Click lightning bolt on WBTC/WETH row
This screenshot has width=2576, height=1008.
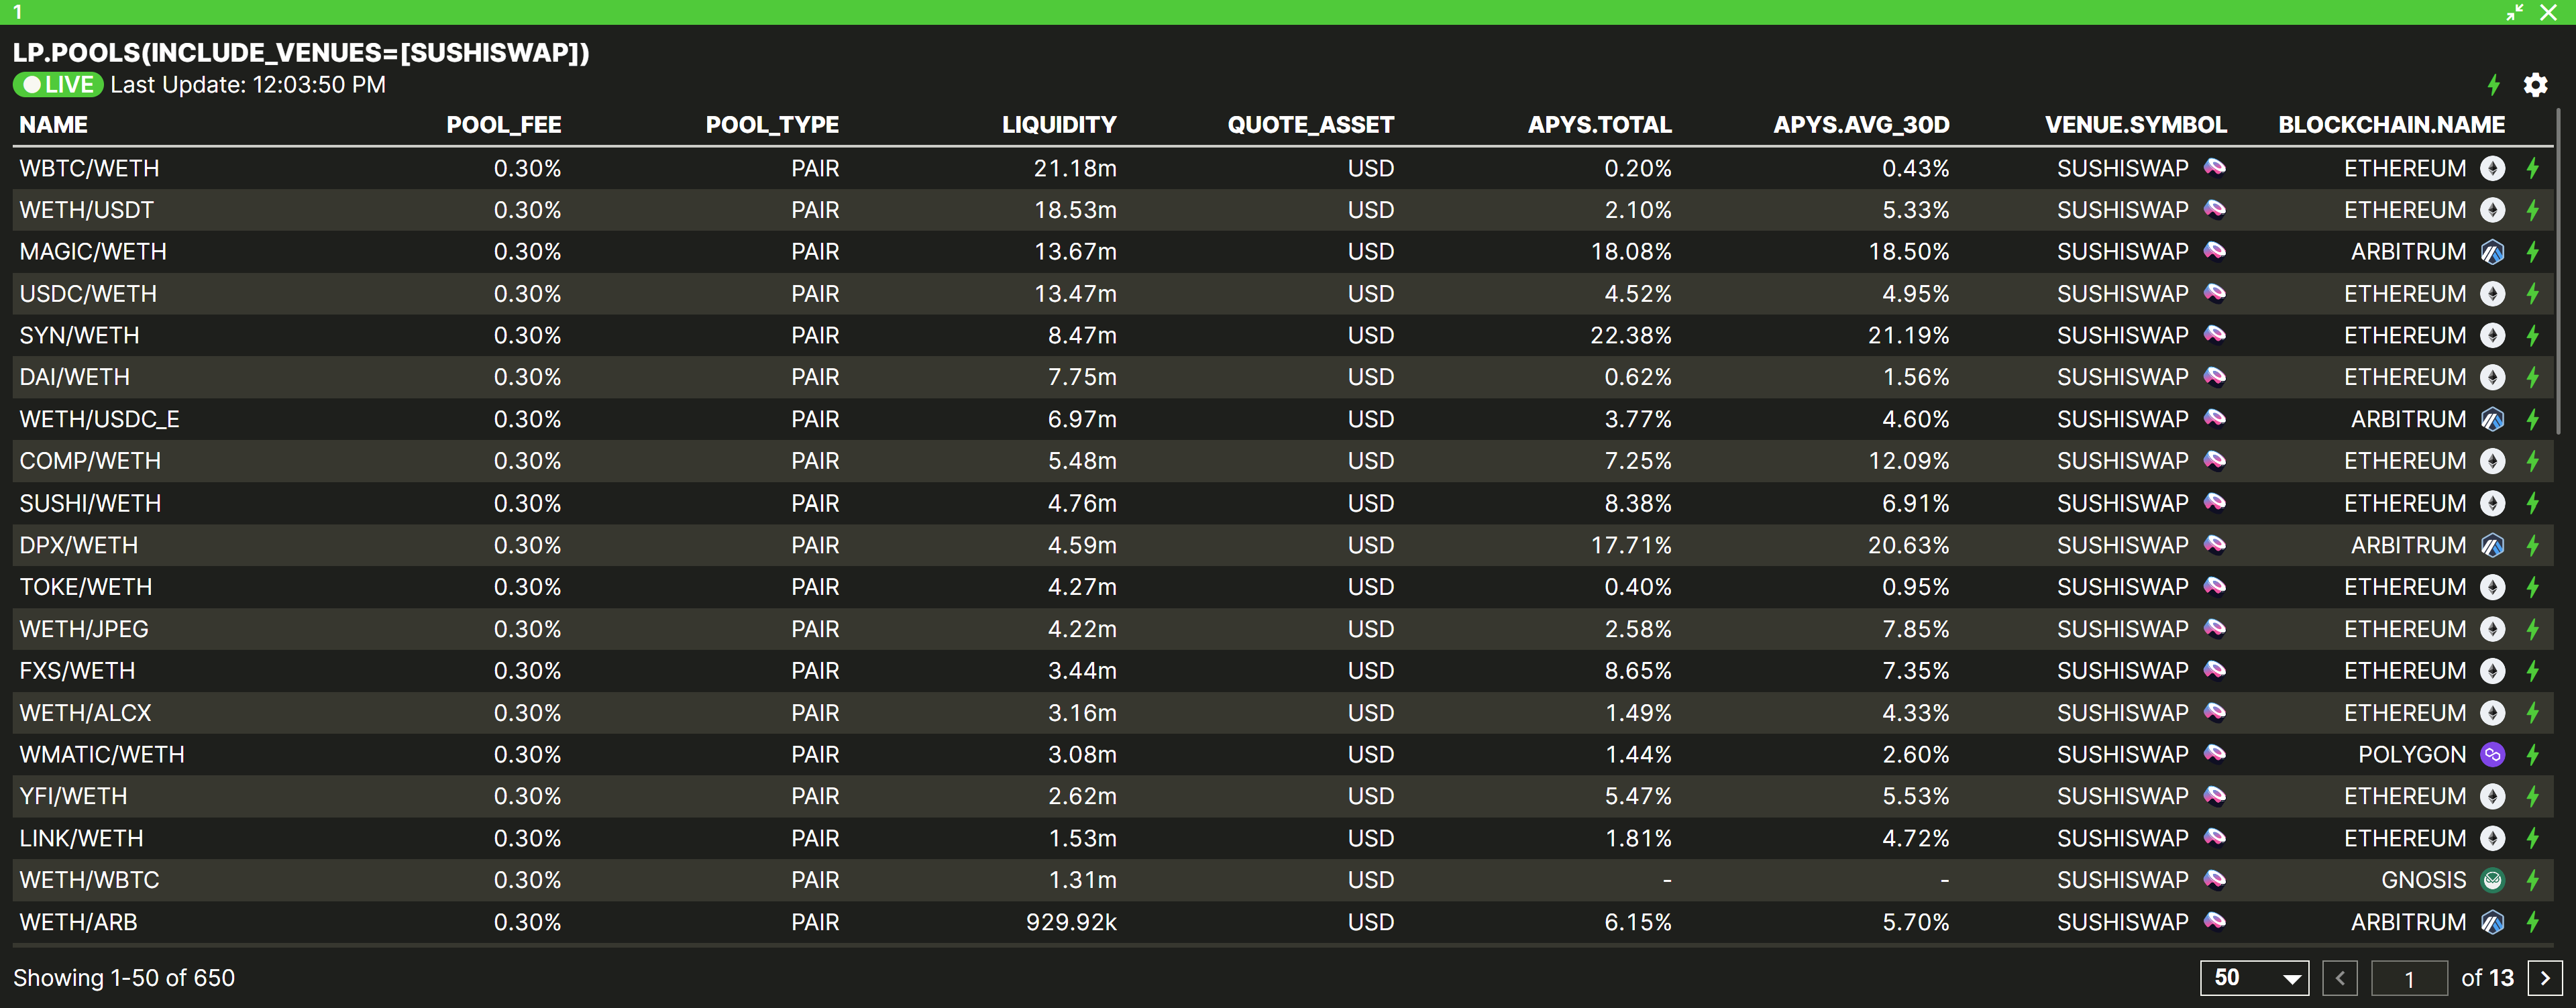[2532, 168]
